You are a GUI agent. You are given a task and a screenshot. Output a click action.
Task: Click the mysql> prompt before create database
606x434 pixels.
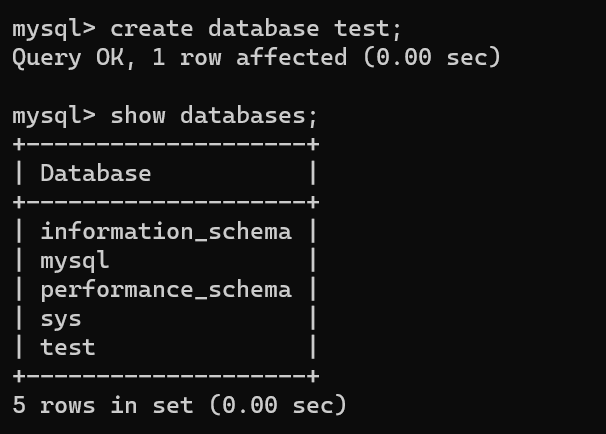coord(54,28)
